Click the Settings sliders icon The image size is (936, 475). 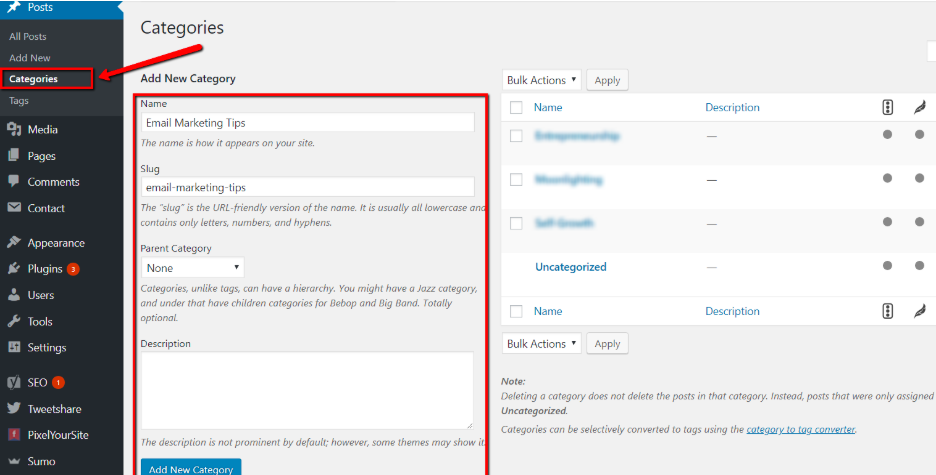click(14, 347)
